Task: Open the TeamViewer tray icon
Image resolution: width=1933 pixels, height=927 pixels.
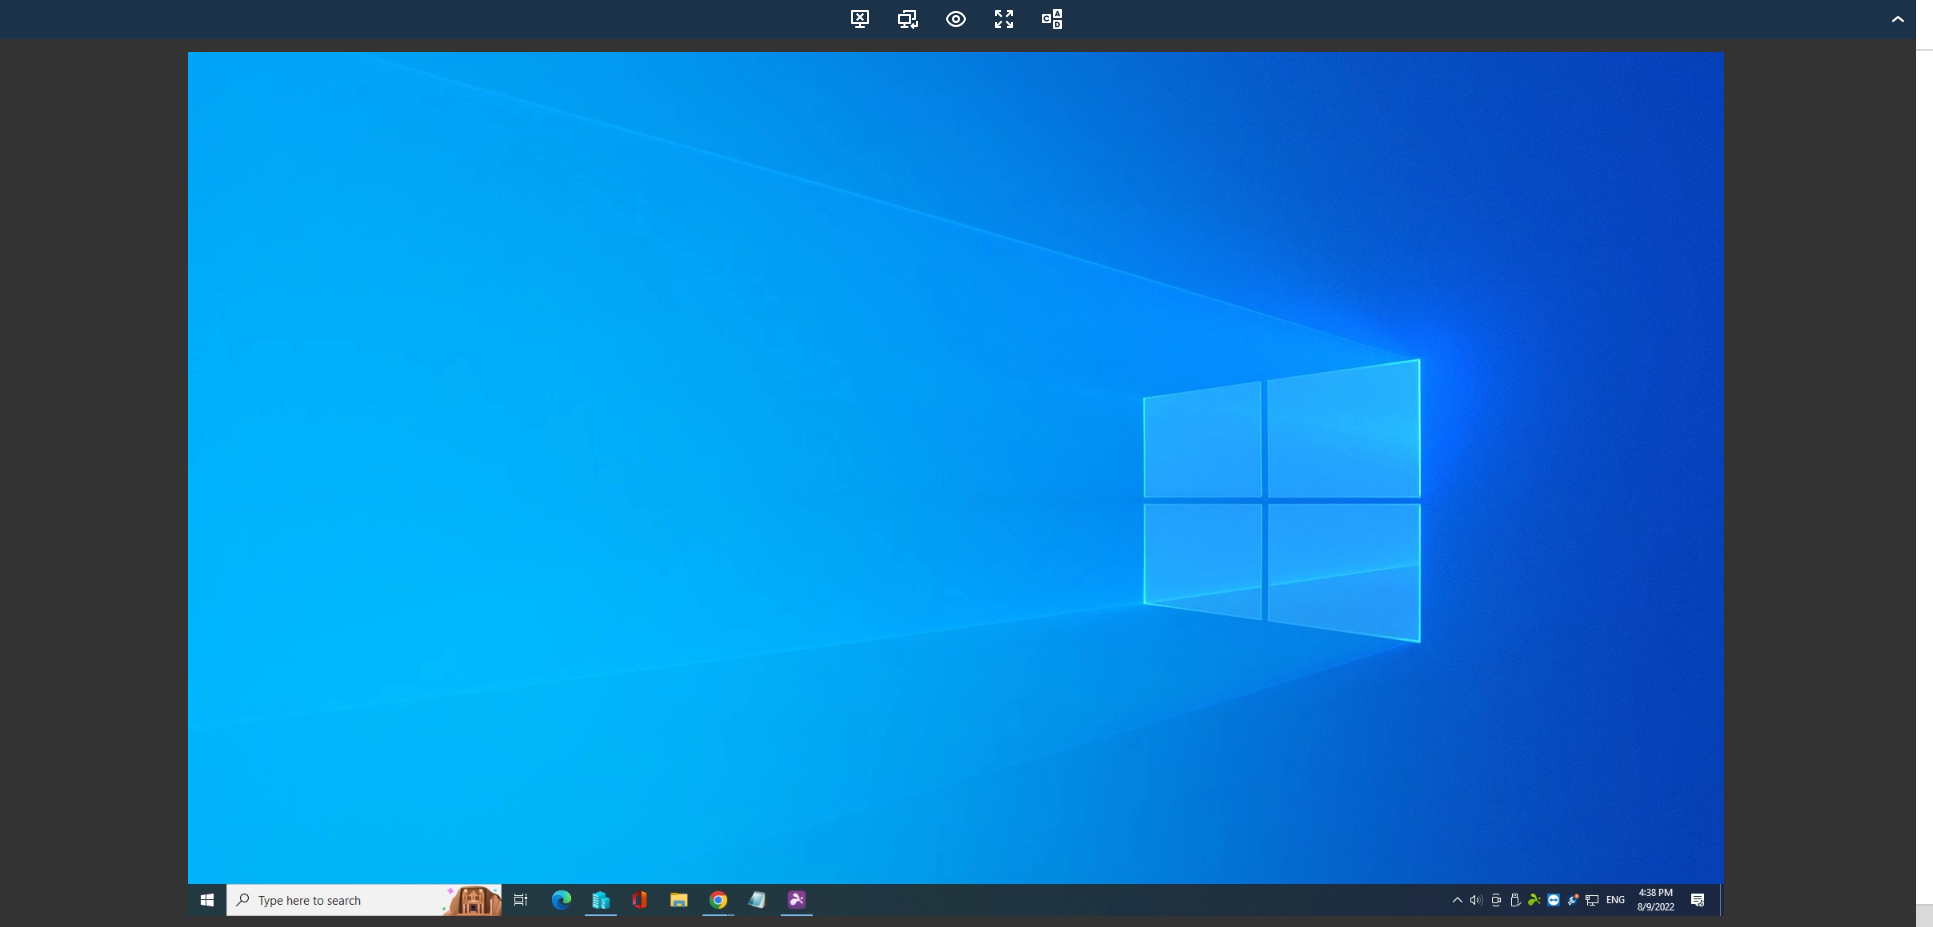Action: click(1553, 900)
